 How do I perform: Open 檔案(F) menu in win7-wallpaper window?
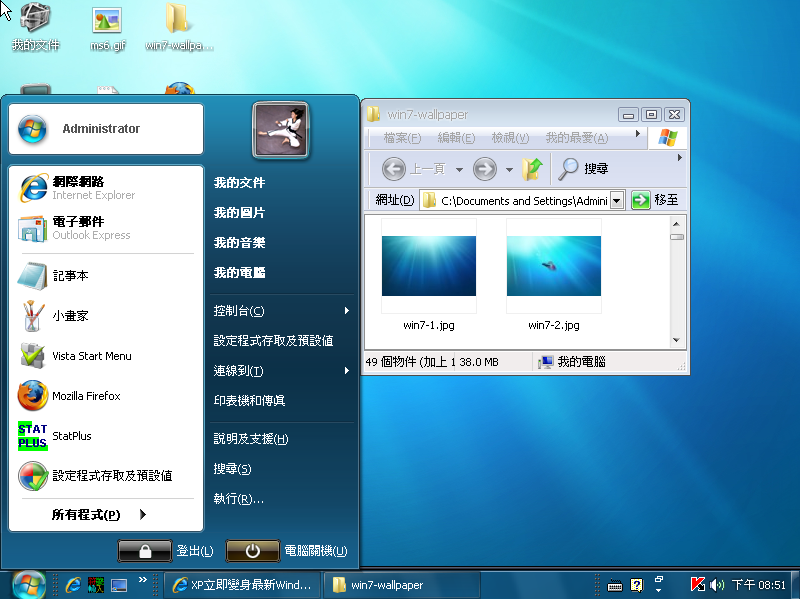click(x=402, y=138)
